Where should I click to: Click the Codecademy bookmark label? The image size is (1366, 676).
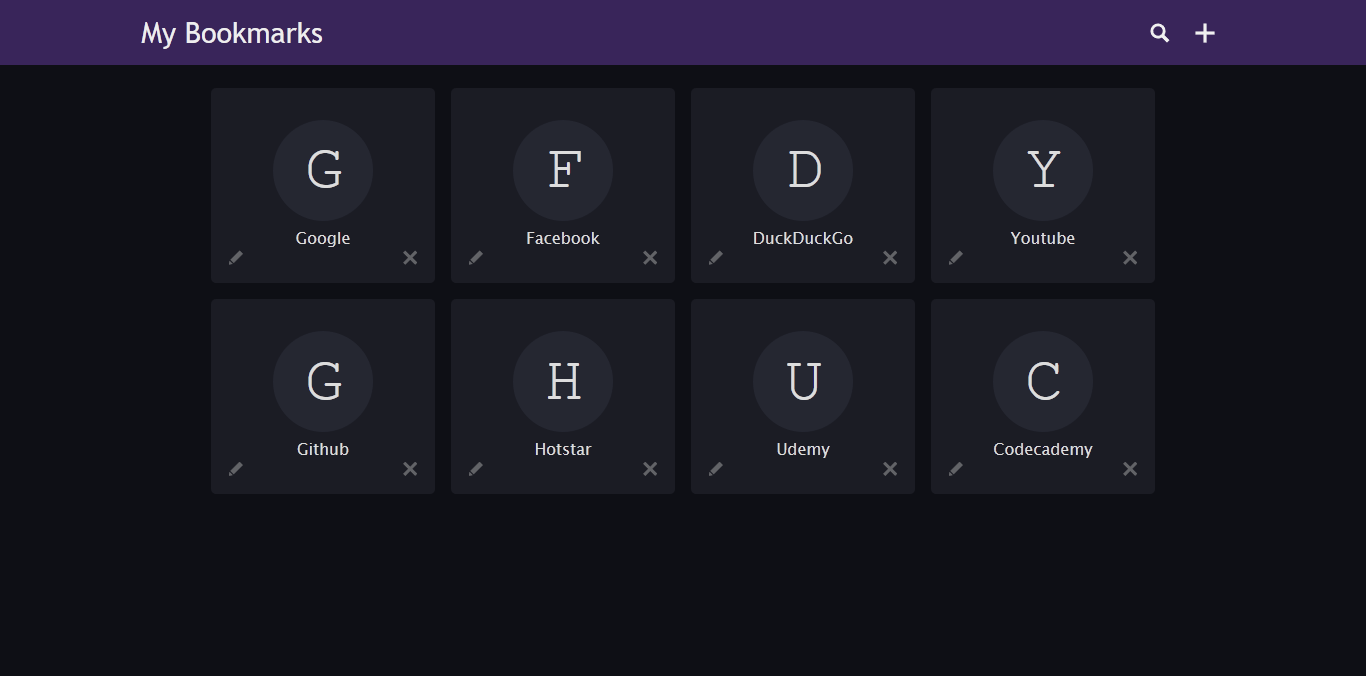1043,450
